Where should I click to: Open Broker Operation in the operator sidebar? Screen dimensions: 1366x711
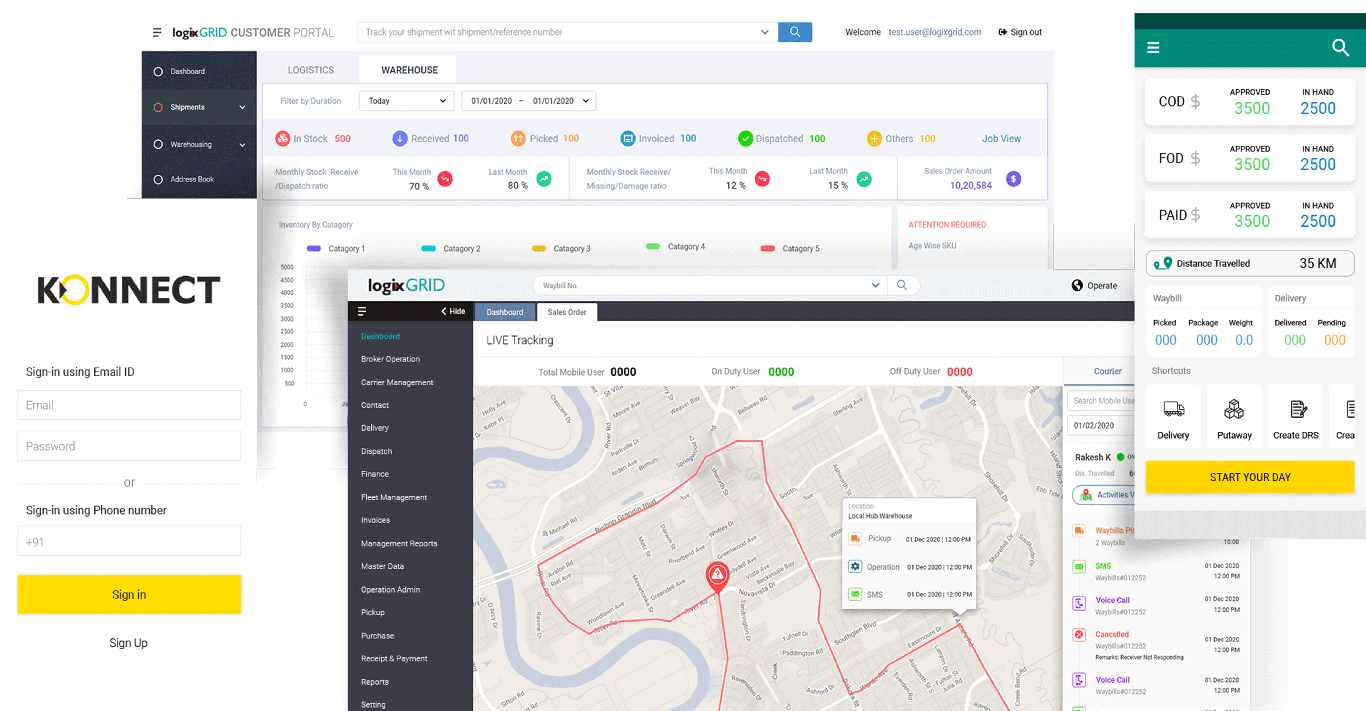390,359
